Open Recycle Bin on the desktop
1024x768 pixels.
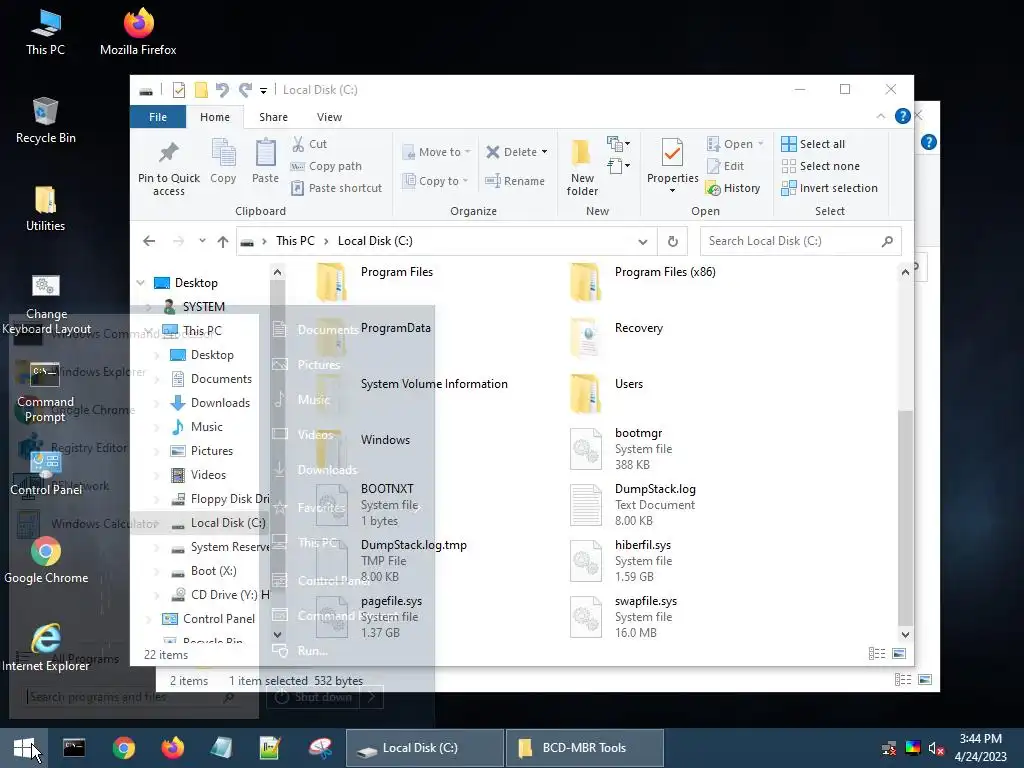45,121
